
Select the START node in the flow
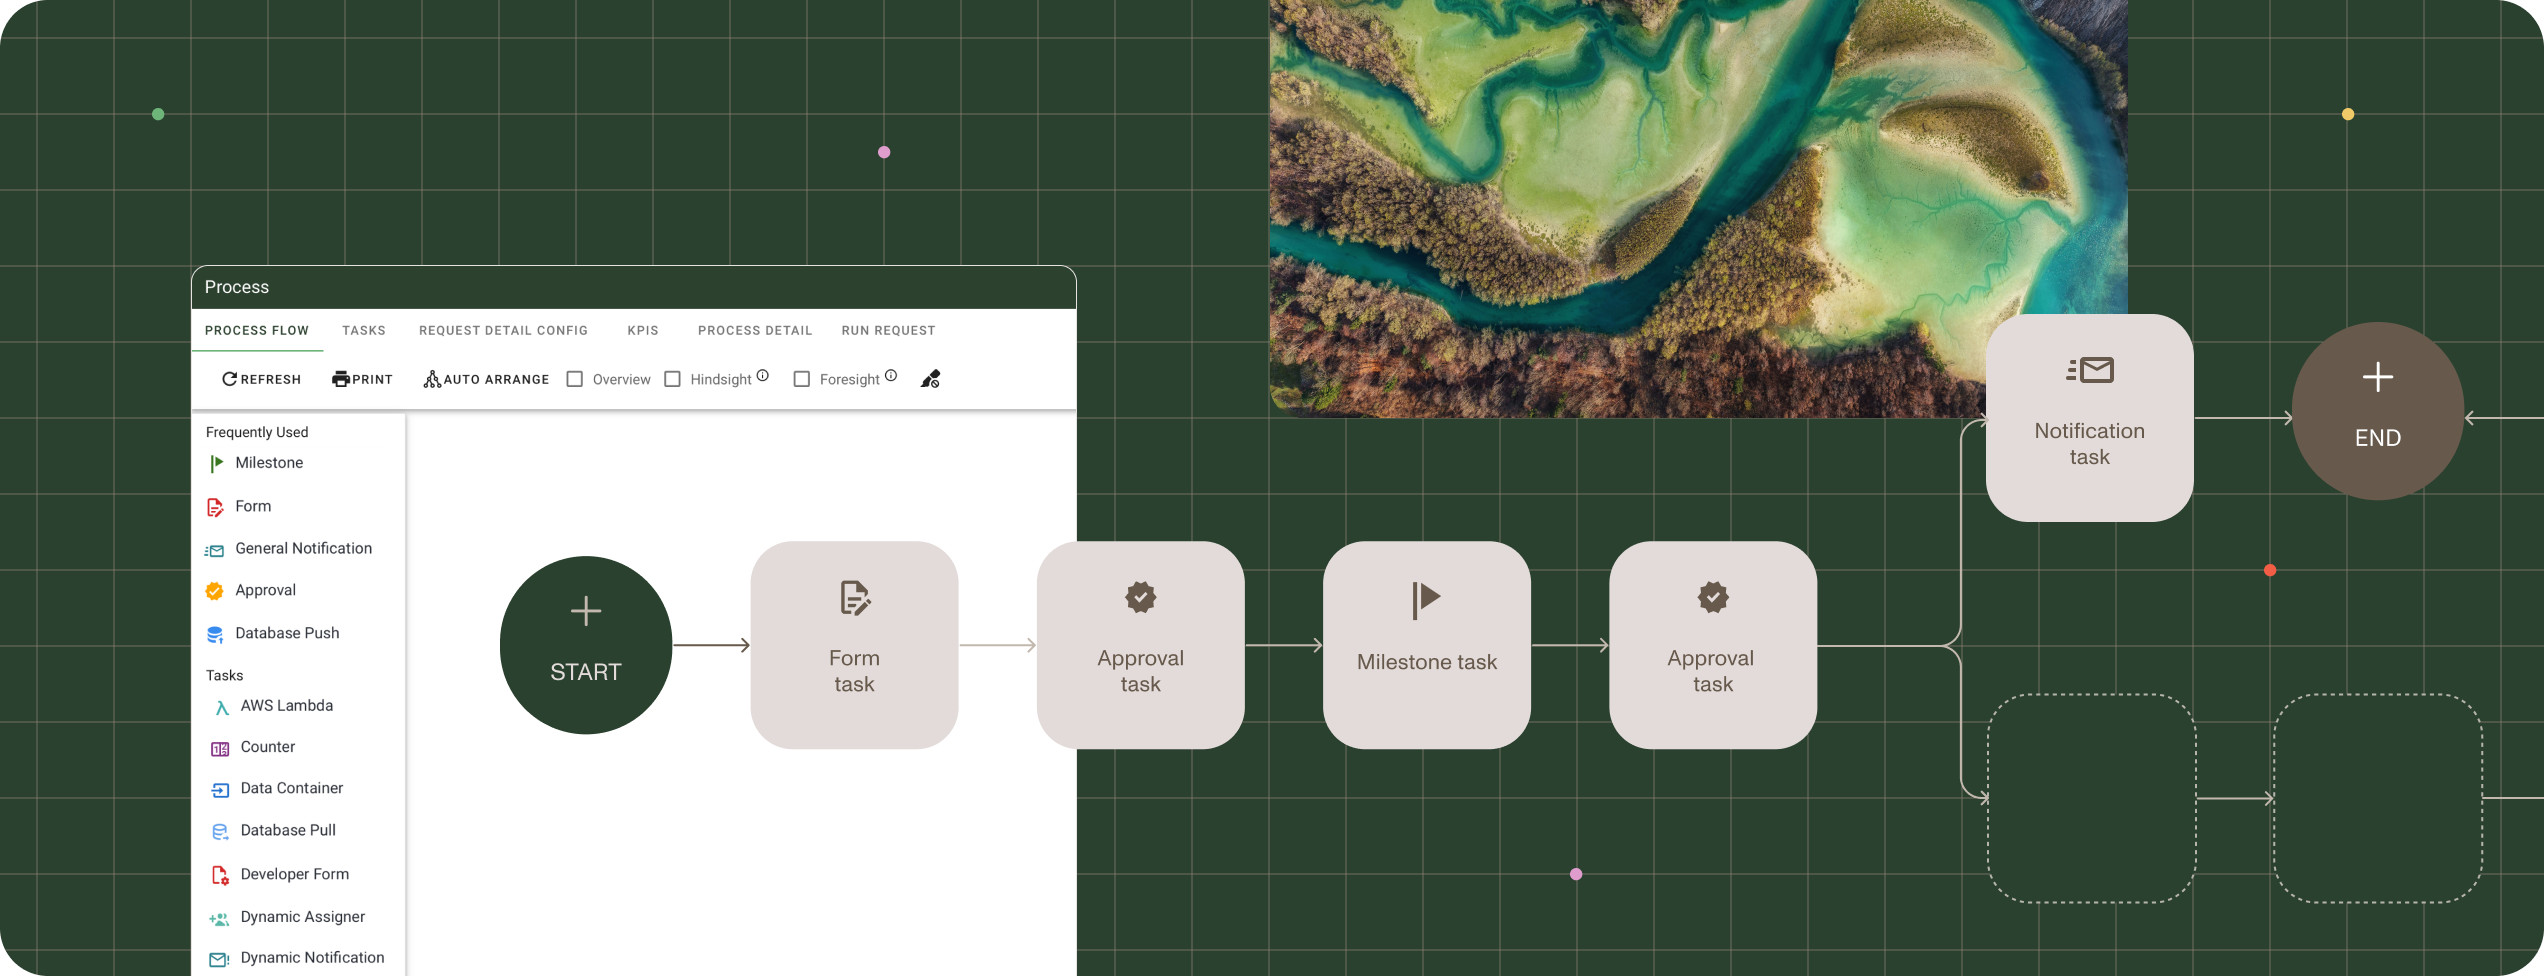tap(586, 645)
